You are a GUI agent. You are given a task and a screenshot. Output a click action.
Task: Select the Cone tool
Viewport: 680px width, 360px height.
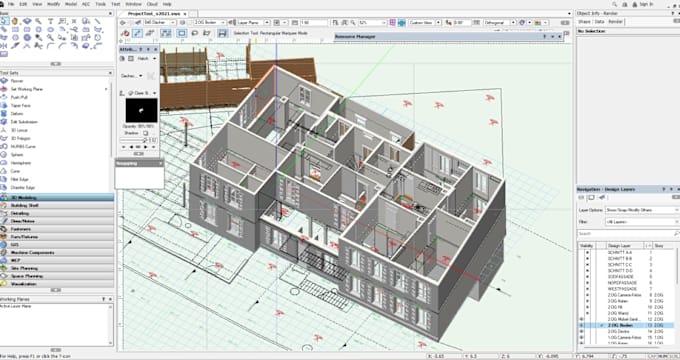[x=15, y=171]
